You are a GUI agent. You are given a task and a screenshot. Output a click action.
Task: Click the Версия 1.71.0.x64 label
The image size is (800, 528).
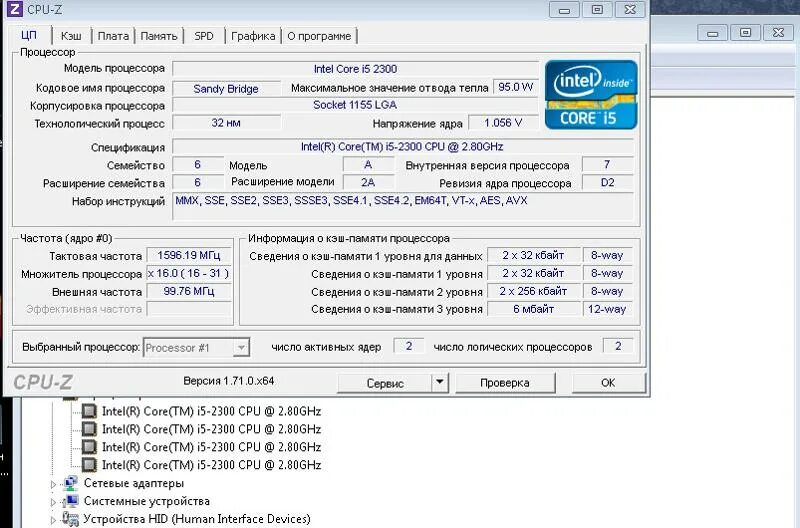point(229,381)
